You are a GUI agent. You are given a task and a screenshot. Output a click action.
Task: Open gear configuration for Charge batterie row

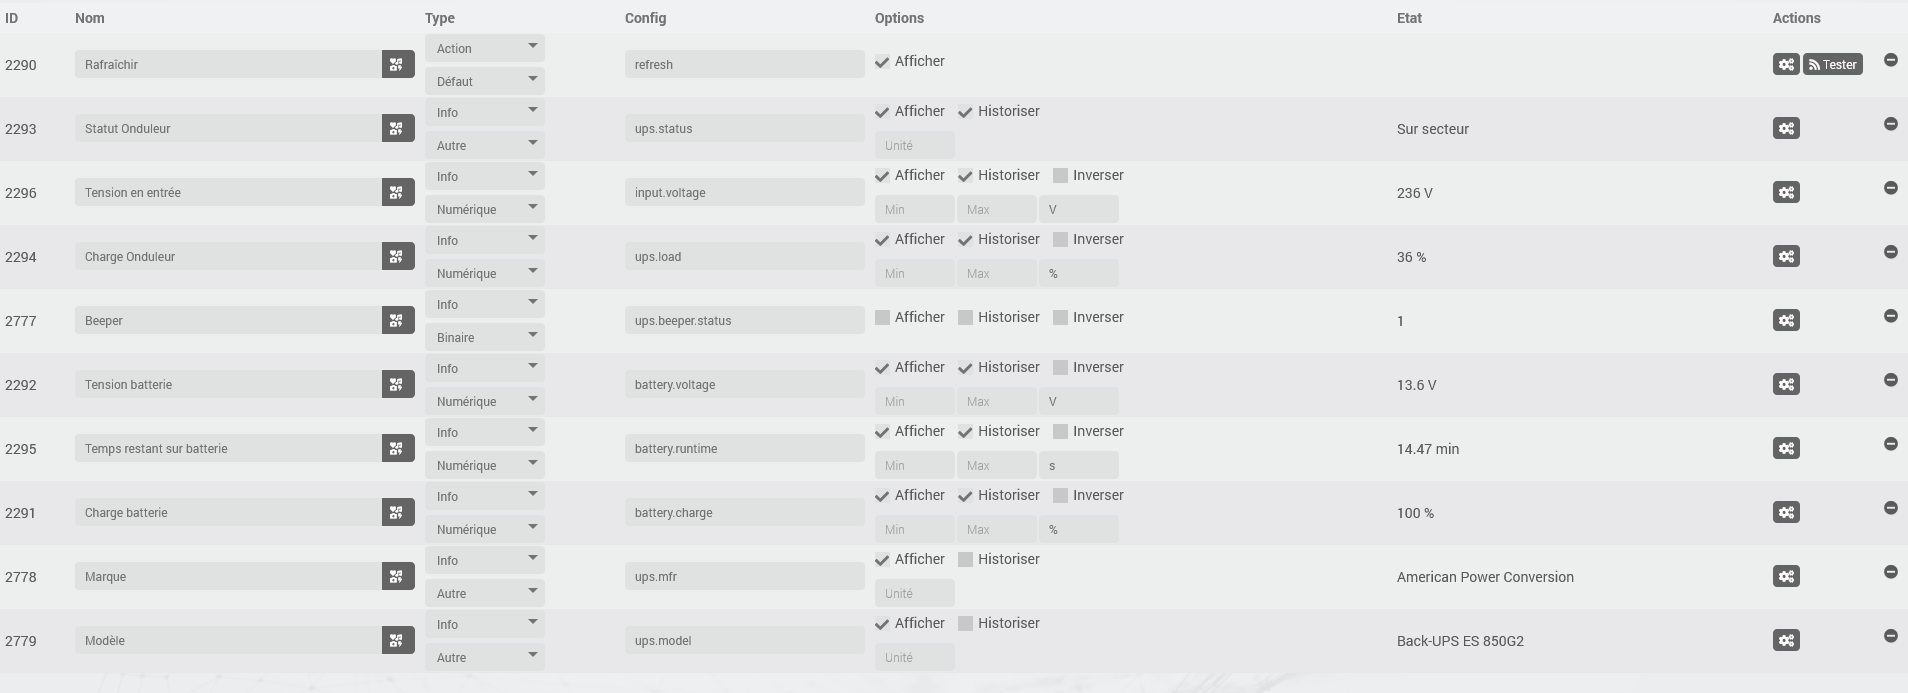tap(1786, 512)
